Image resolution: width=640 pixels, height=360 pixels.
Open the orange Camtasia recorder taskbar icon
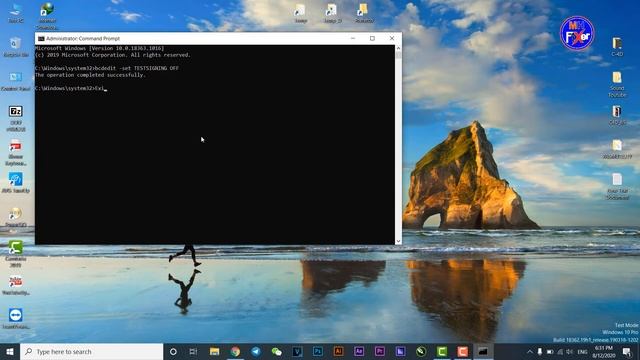click(x=462, y=351)
